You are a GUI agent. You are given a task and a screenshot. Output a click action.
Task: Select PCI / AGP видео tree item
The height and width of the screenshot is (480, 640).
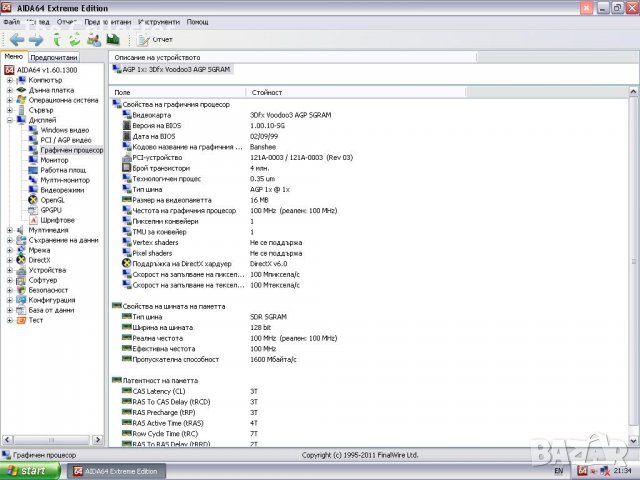click(x=66, y=140)
